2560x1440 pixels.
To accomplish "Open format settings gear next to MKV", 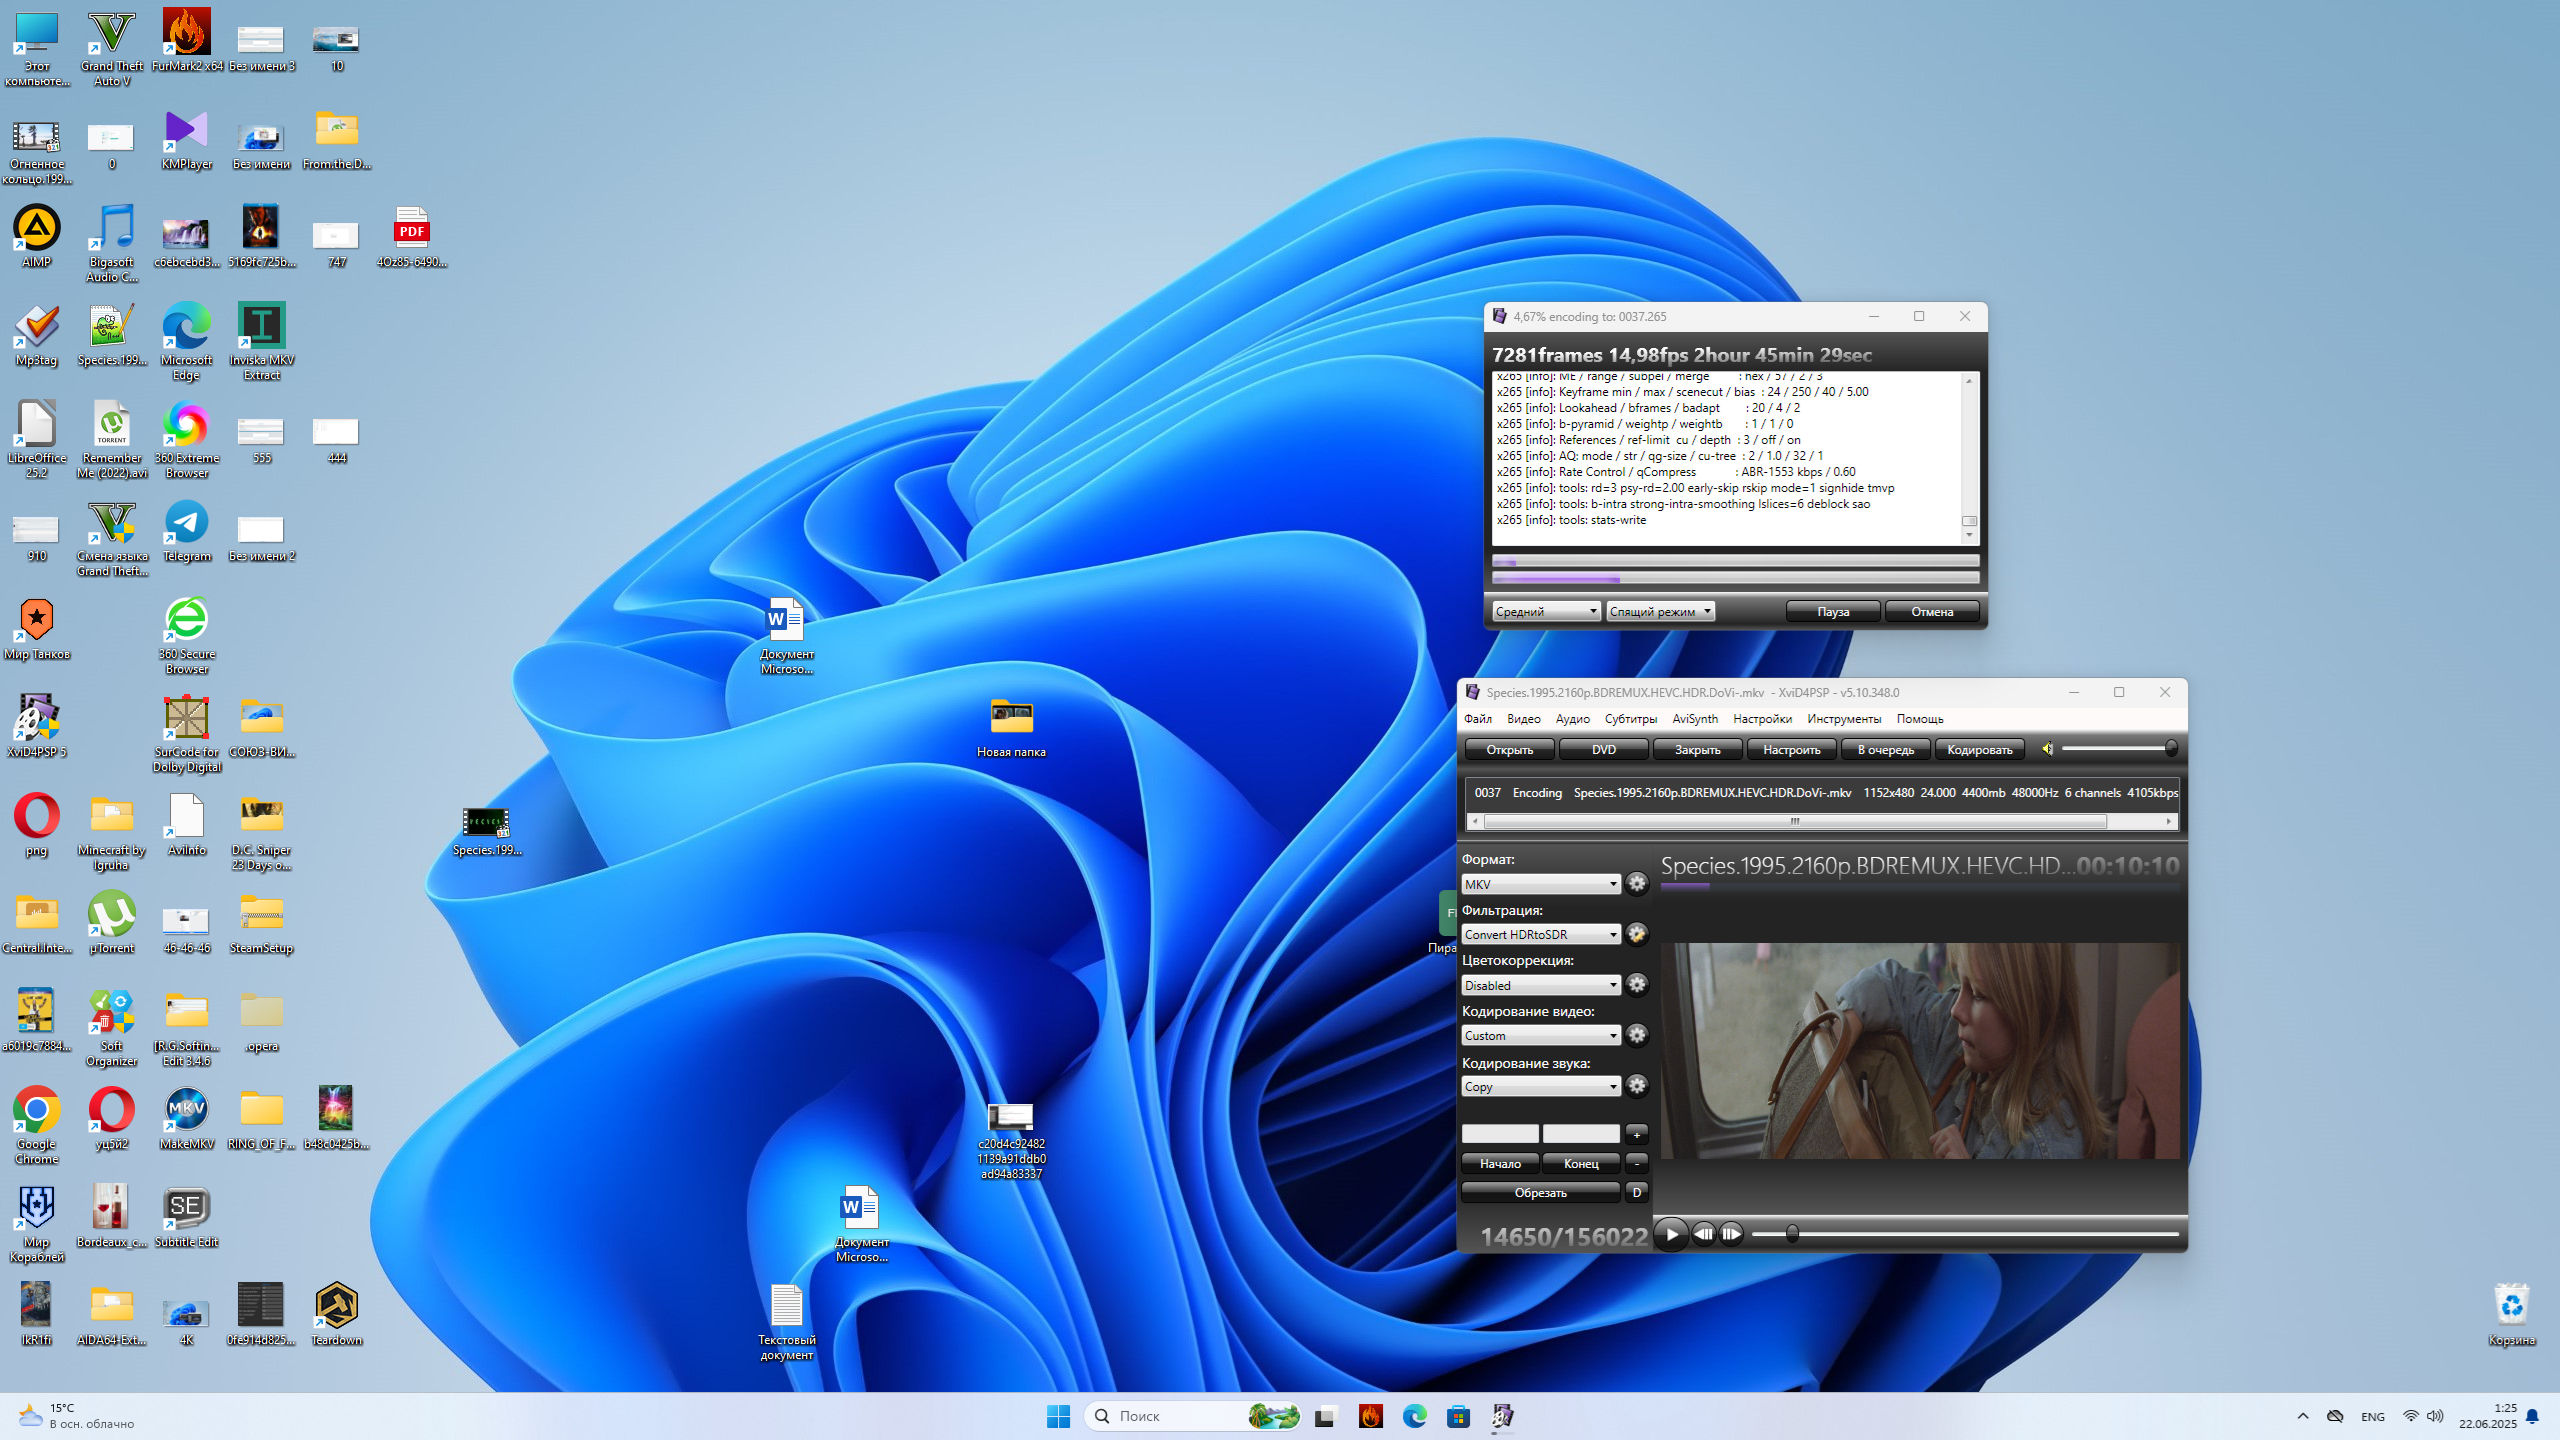I will pyautogui.click(x=1637, y=884).
